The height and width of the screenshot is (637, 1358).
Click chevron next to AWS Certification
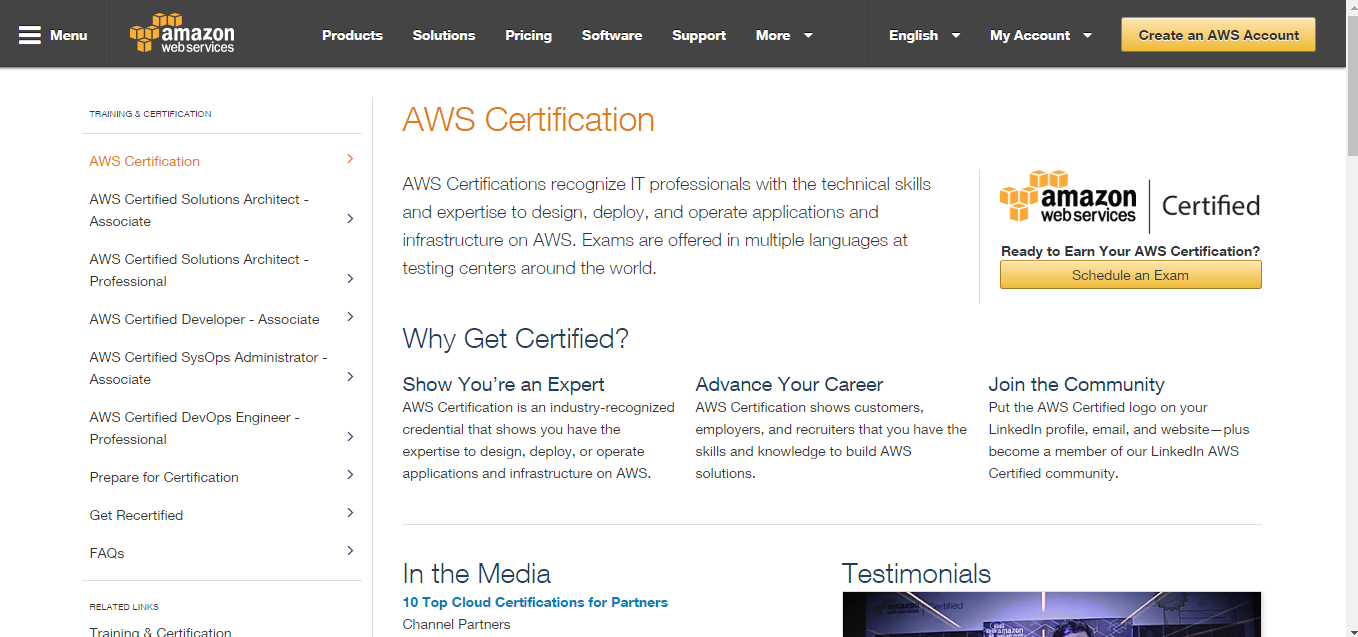click(350, 158)
